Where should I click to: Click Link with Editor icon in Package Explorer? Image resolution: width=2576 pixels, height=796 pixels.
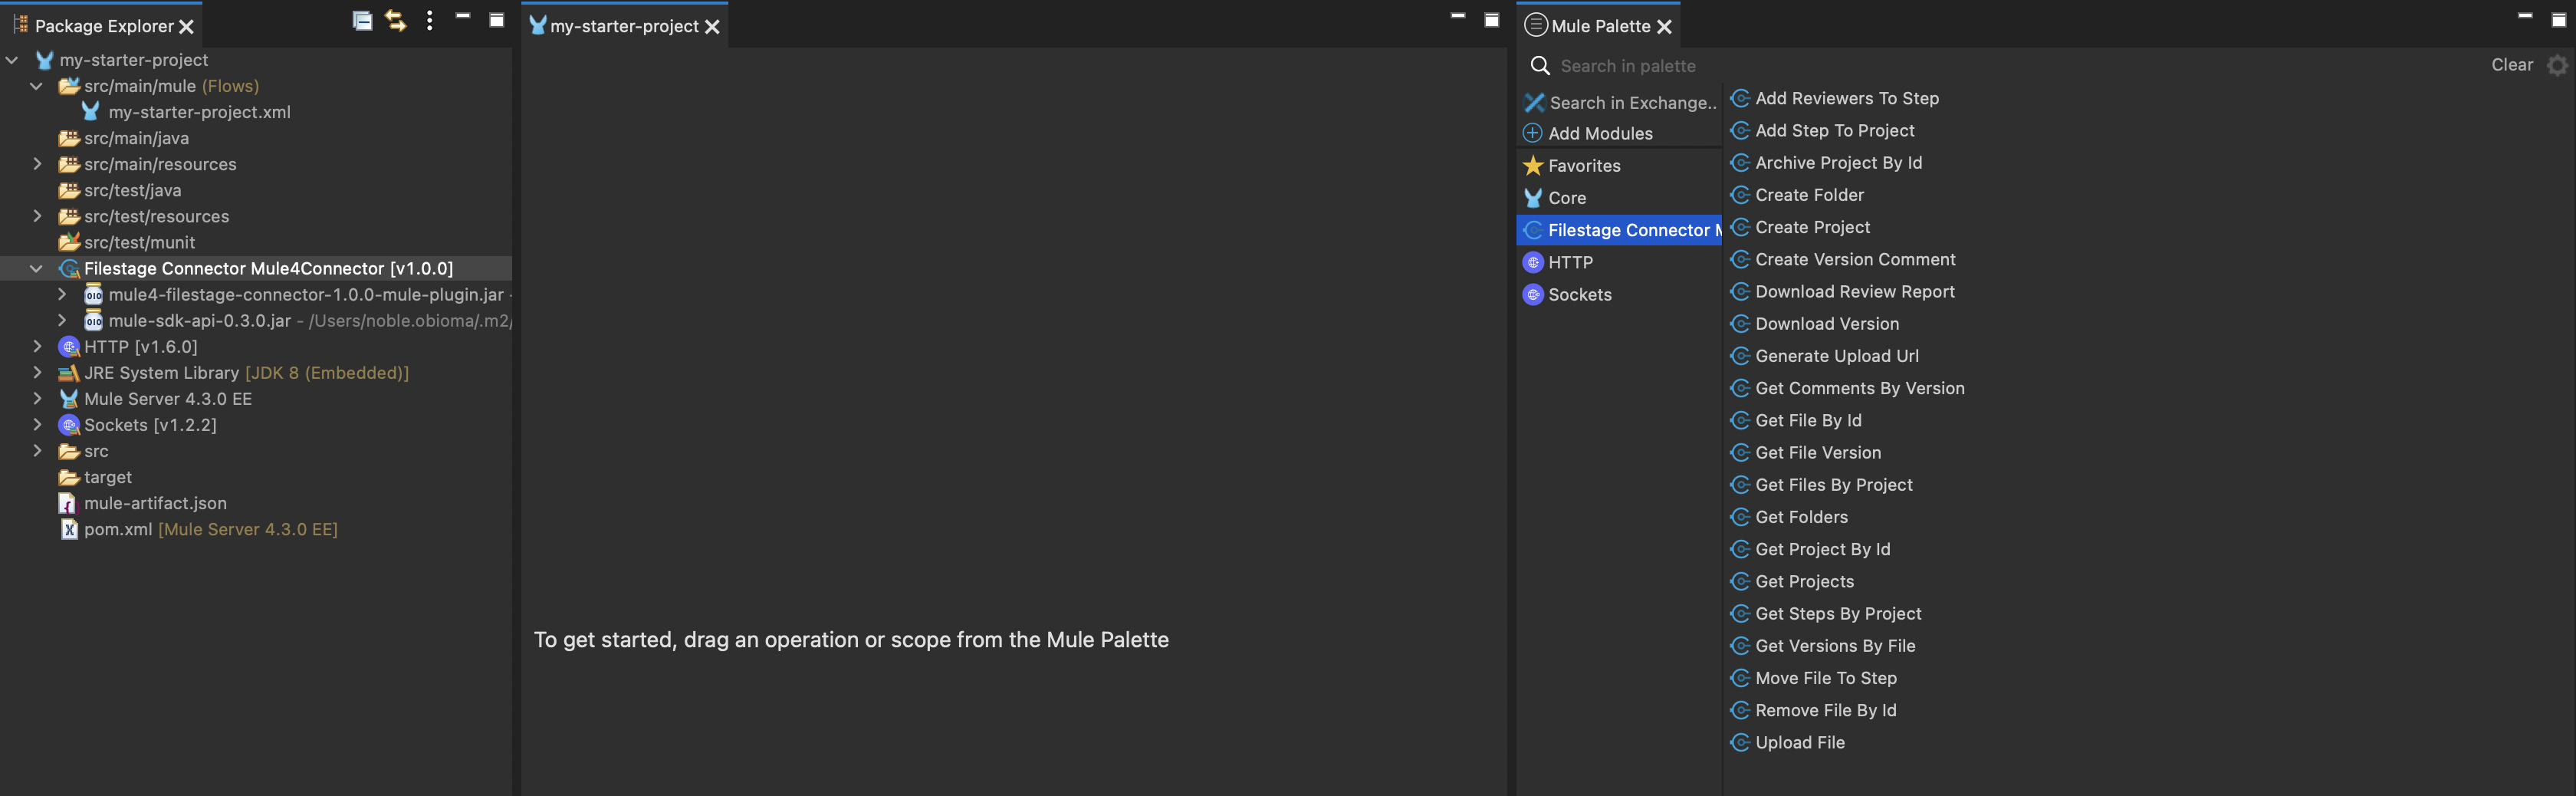(x=396, y=21)
